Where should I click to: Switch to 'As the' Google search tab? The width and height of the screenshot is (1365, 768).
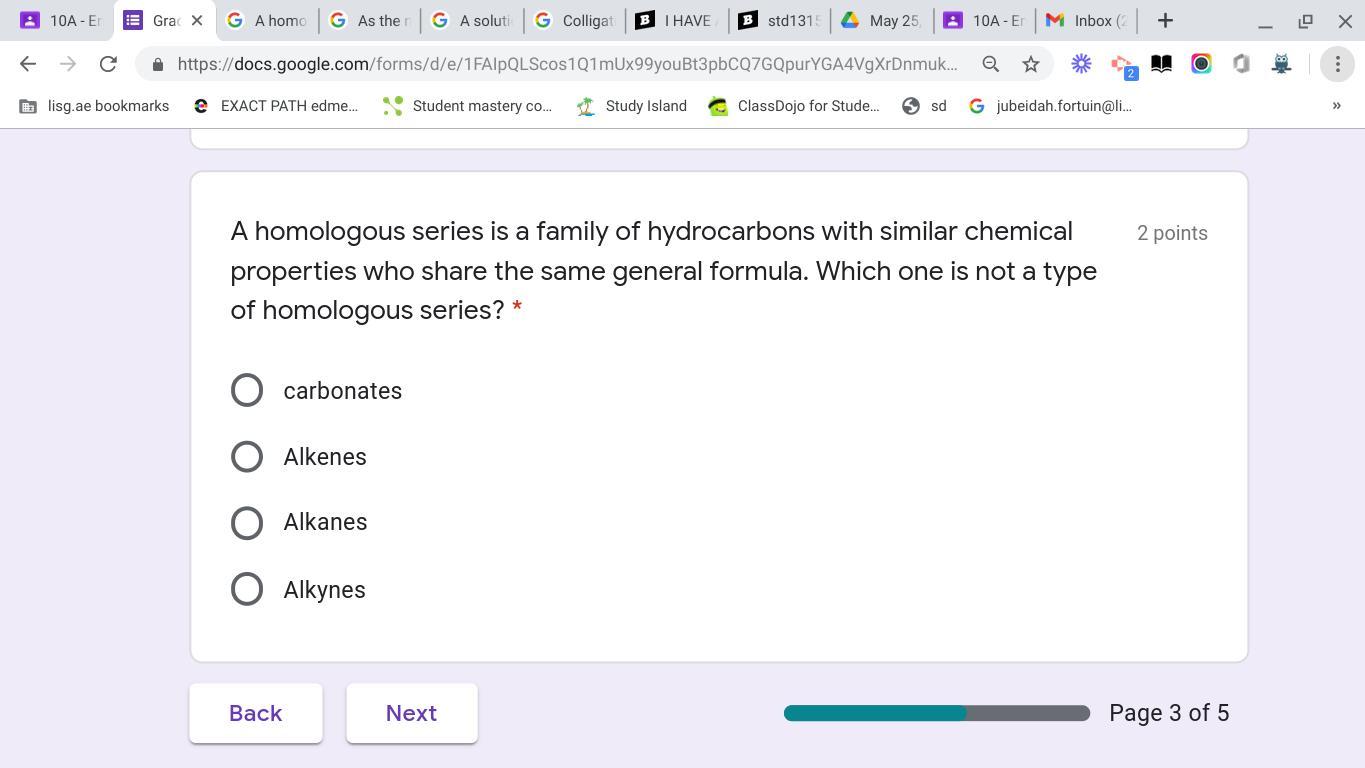(369, 21)
